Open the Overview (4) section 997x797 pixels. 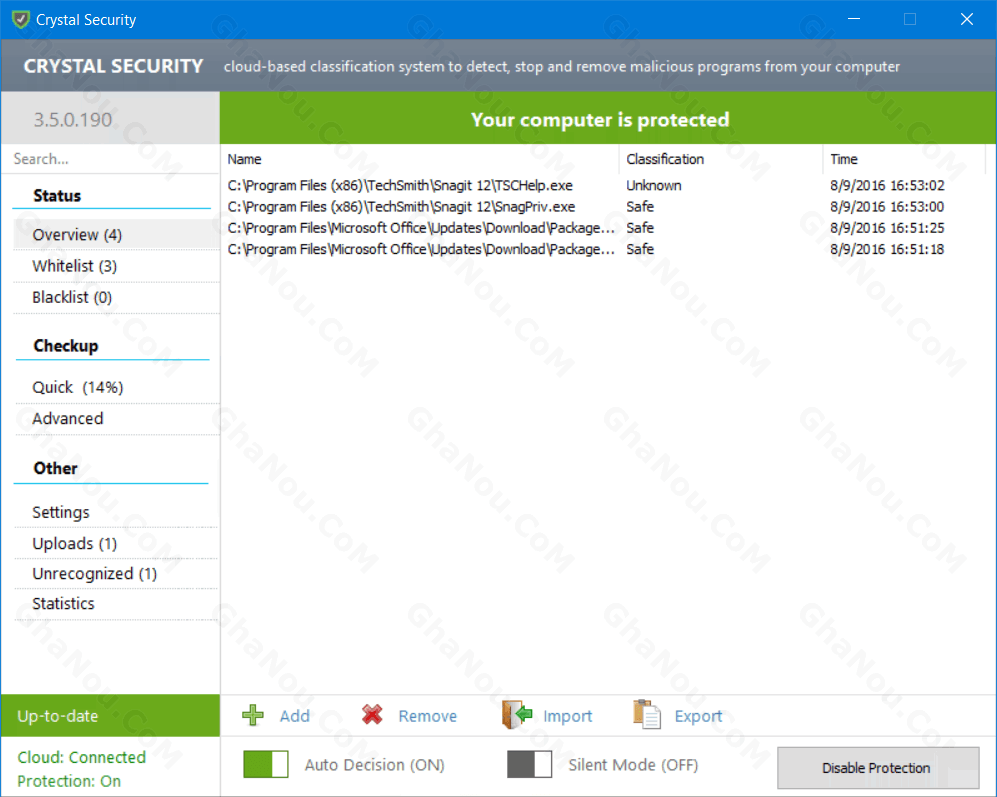coord(116,235)
